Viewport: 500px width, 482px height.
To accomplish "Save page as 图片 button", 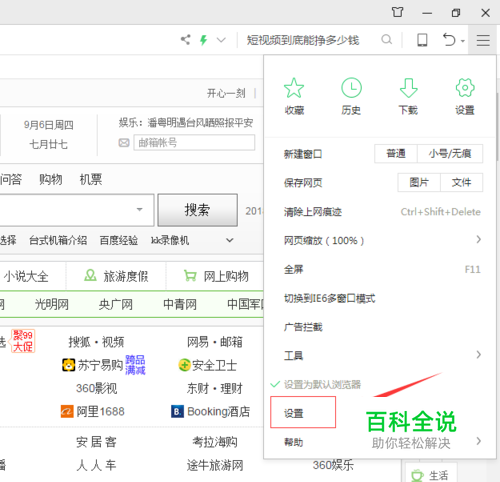I will click(x=419, y=182).
